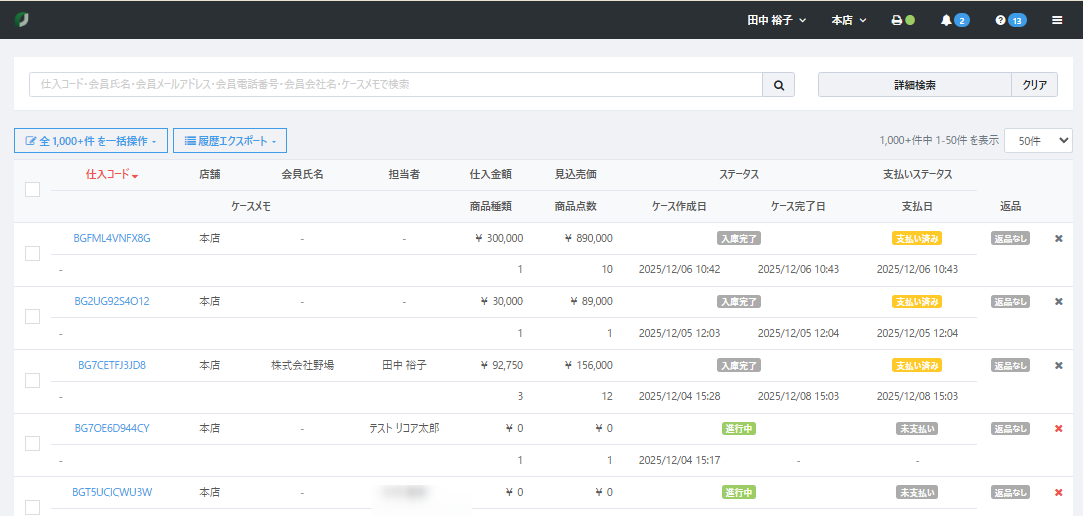
Task: Open the hamburger menu icon
Action: pyautogui.click(x=1057, y=20)
